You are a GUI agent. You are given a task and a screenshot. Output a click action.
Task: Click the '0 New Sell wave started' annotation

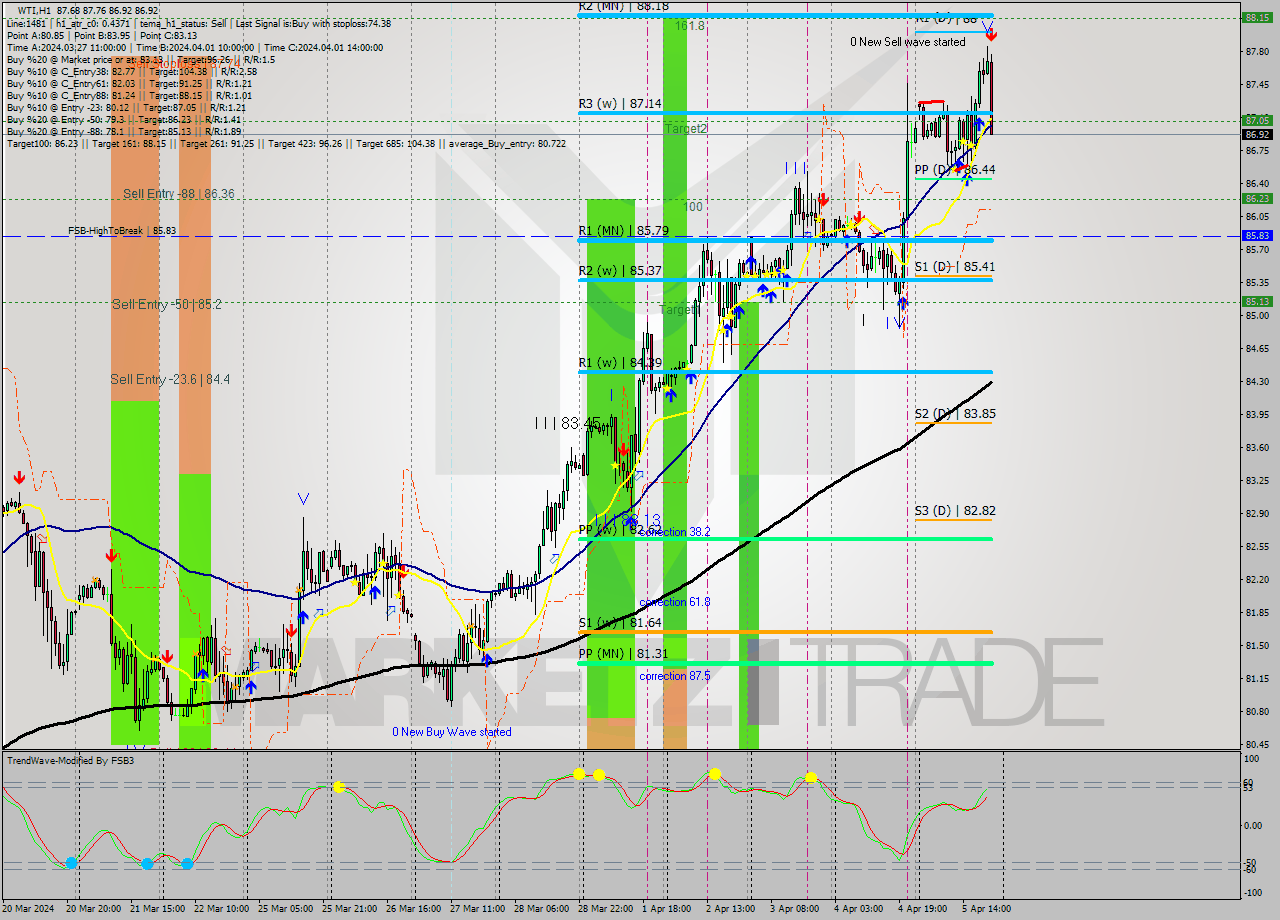pyautogui.click(x=908, y=42)
